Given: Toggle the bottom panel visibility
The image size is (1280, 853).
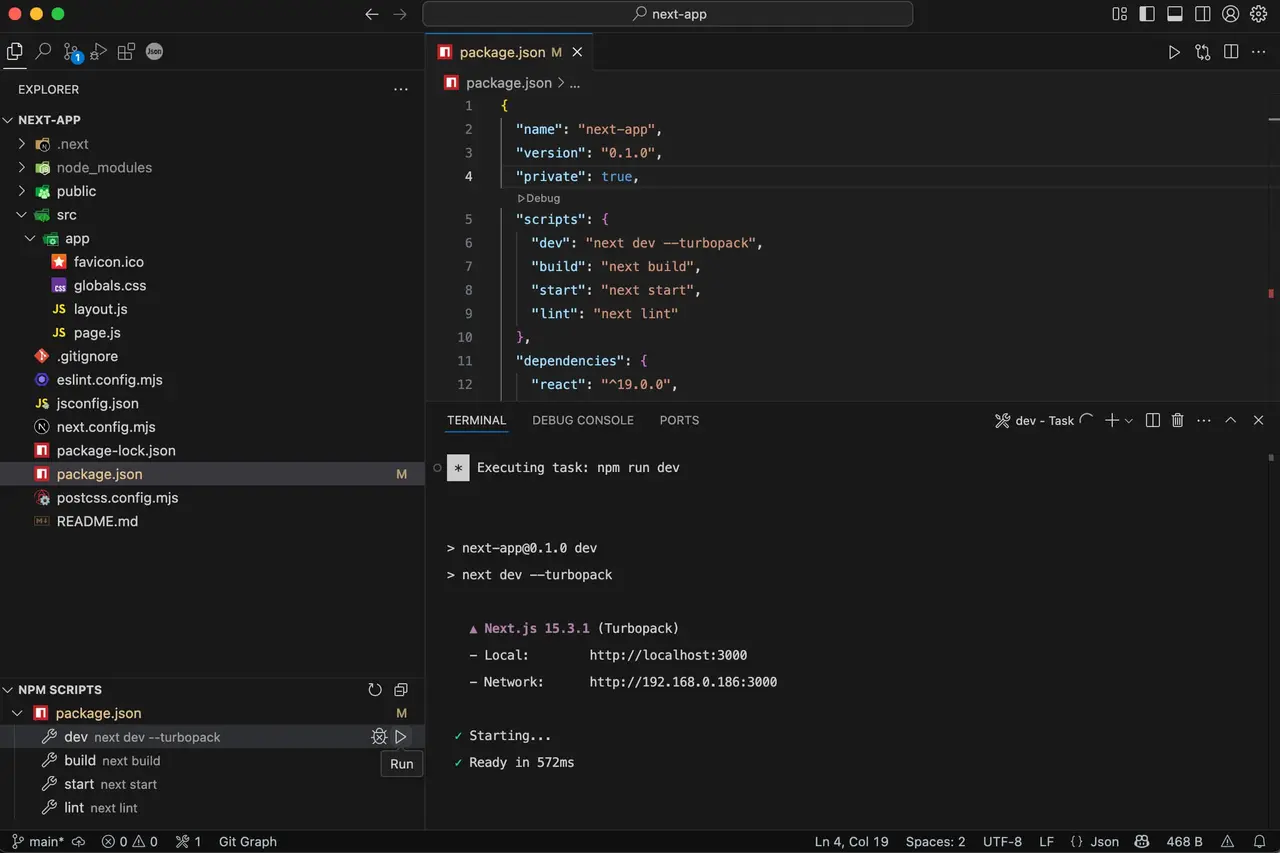Looking at the screenshot, I should click(1175, 14).
